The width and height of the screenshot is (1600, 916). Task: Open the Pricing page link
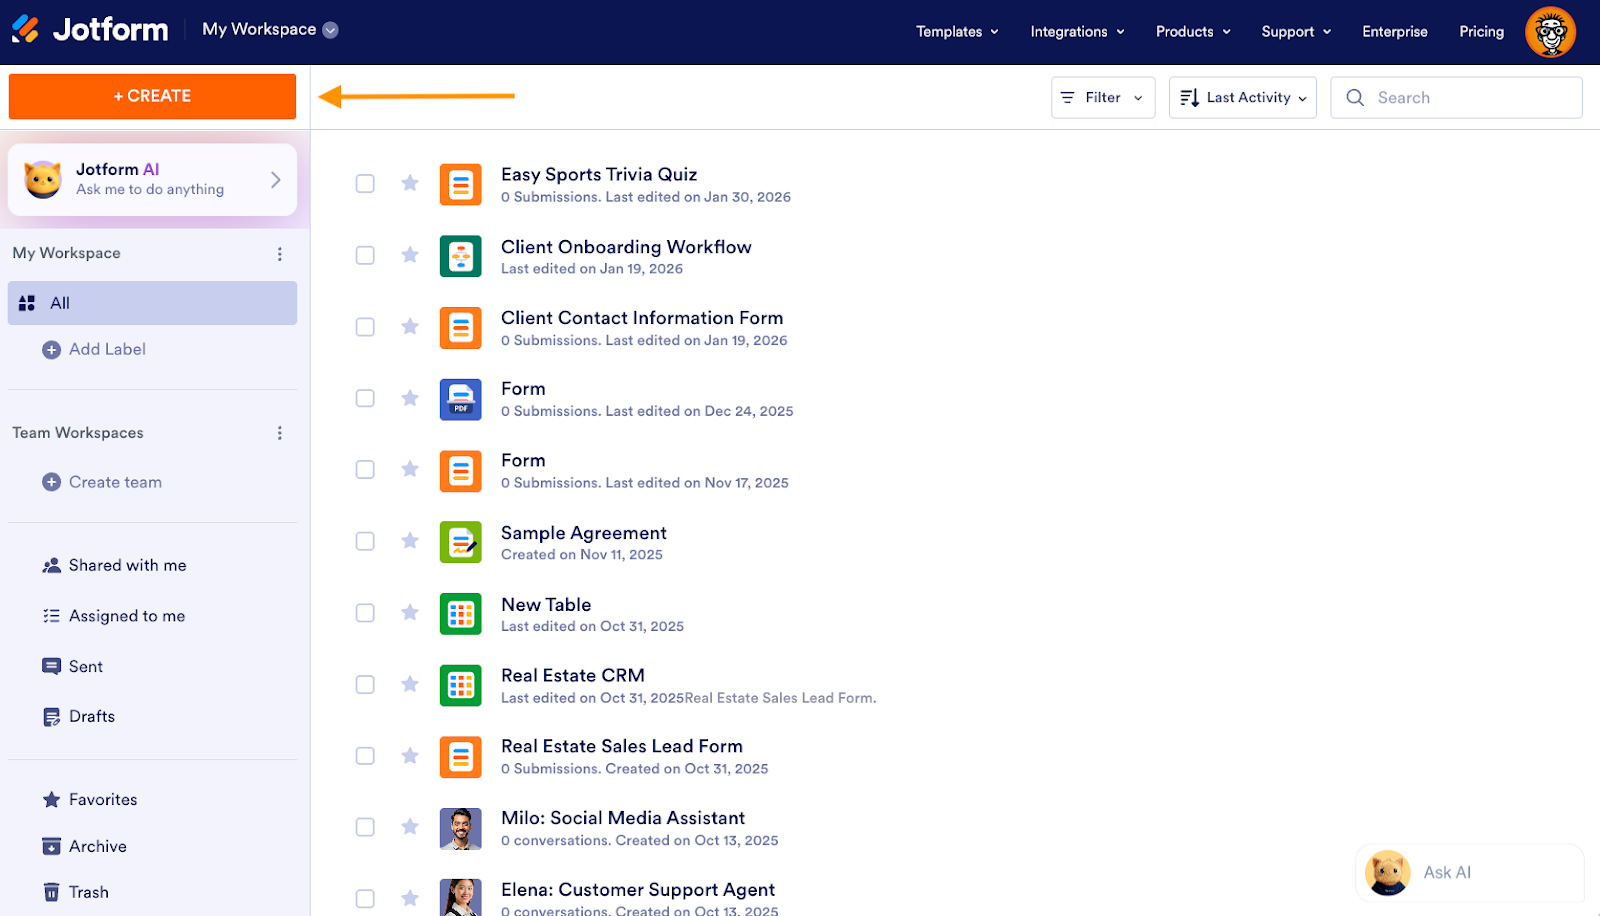coord(1481,31)
